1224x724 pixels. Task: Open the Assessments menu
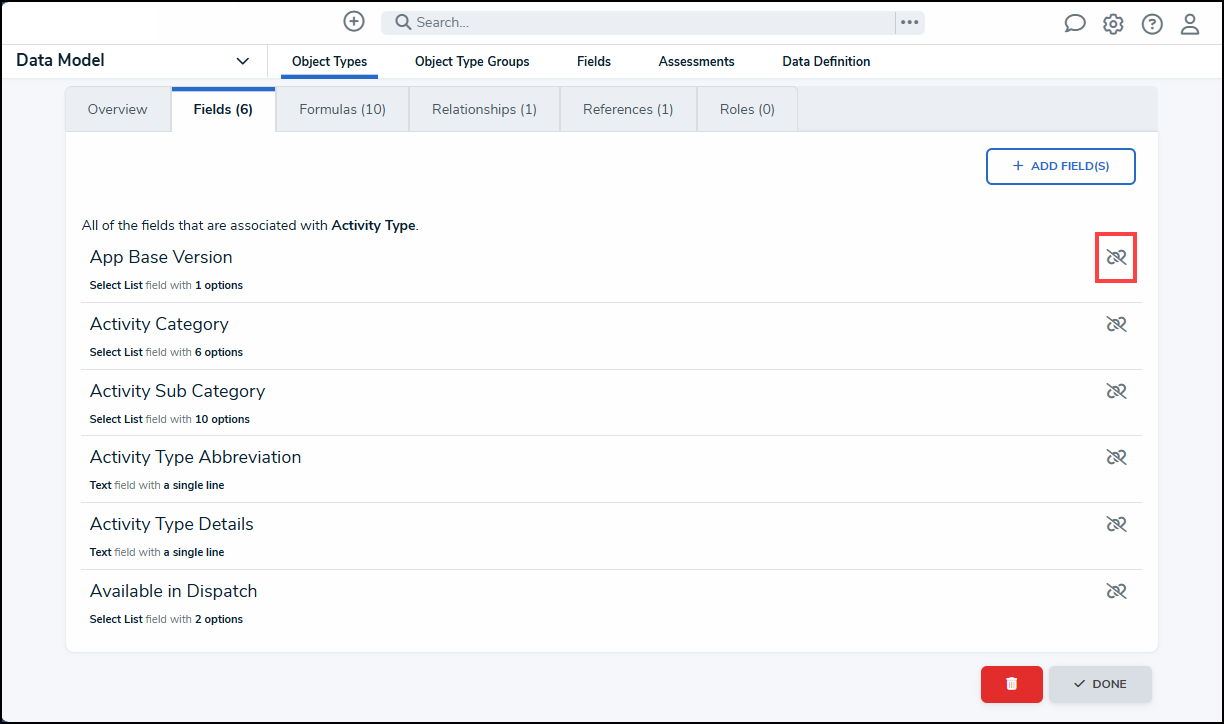[696, 61]
